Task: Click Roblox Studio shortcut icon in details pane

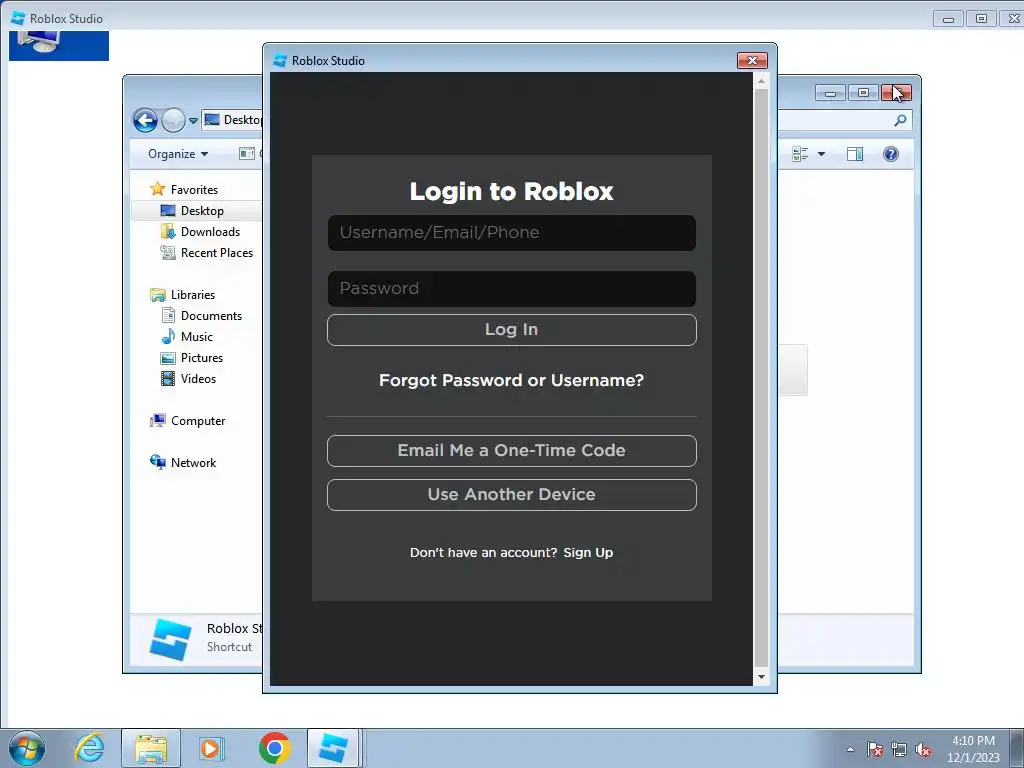Action: point(170,639)
